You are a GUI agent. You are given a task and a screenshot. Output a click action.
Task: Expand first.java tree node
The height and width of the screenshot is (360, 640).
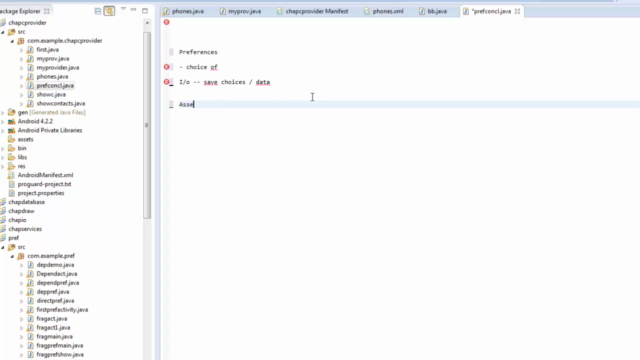point(22,50)
